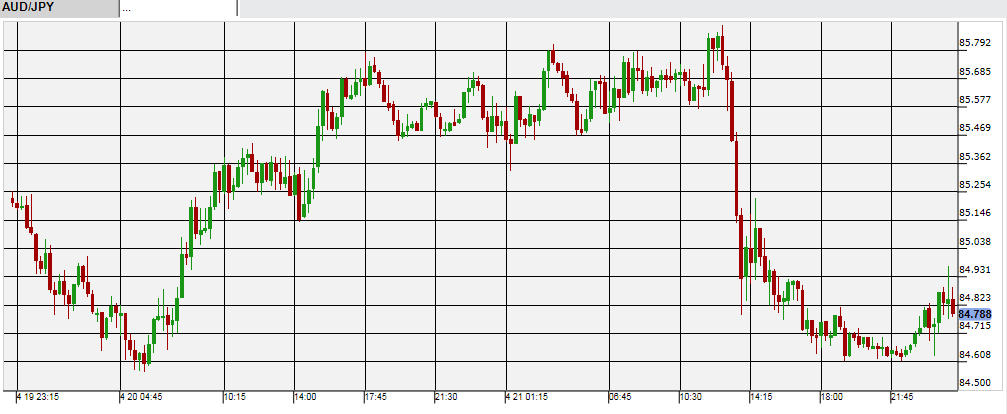The width and height of the screenshot is (1007, 414).
Task: Click the 21:45 time axis label
Action: pyautogui.click(x=903, y=397)
